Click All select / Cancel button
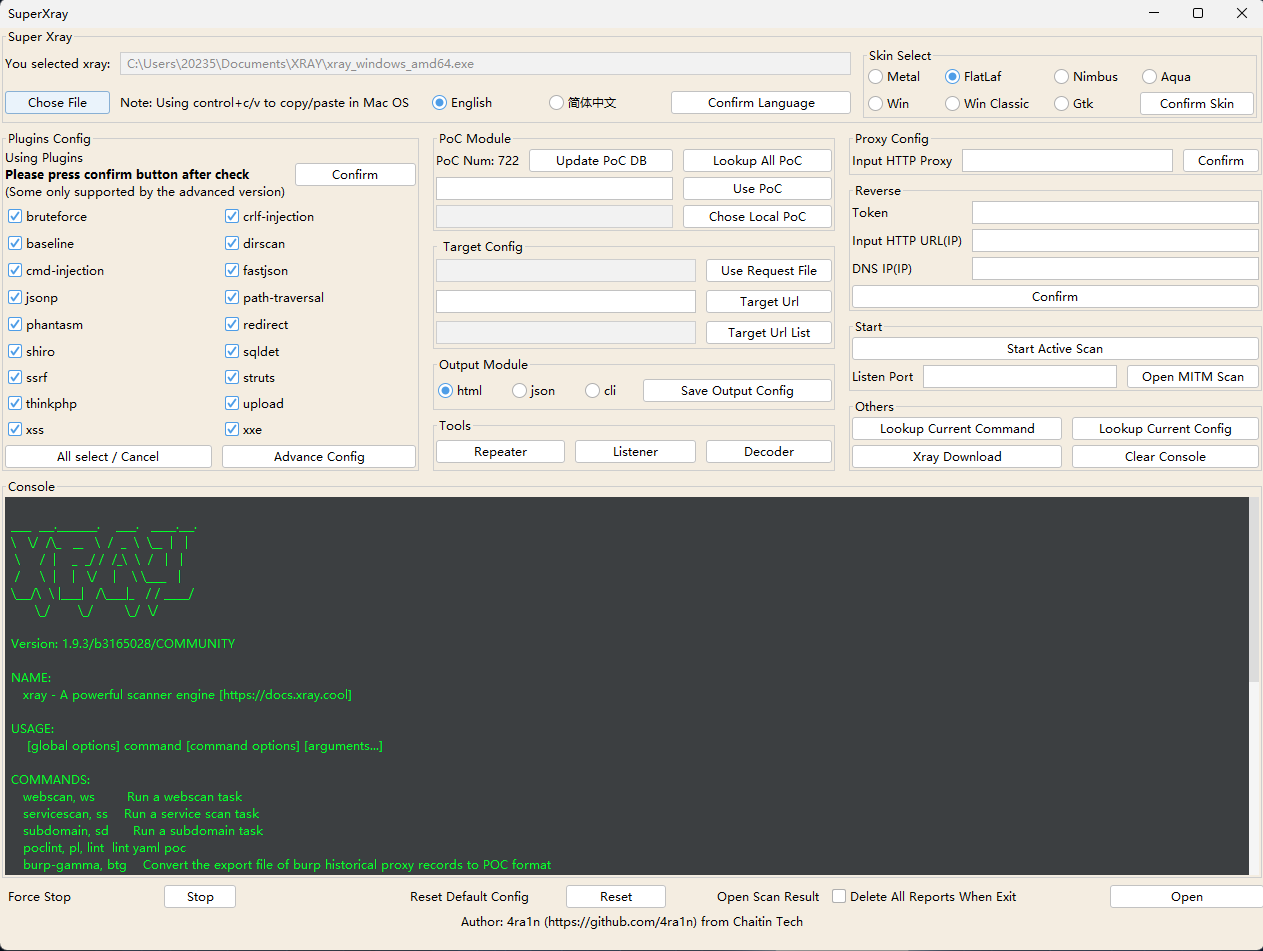Viewport: 1263px width, 951px height. point(108,457)
